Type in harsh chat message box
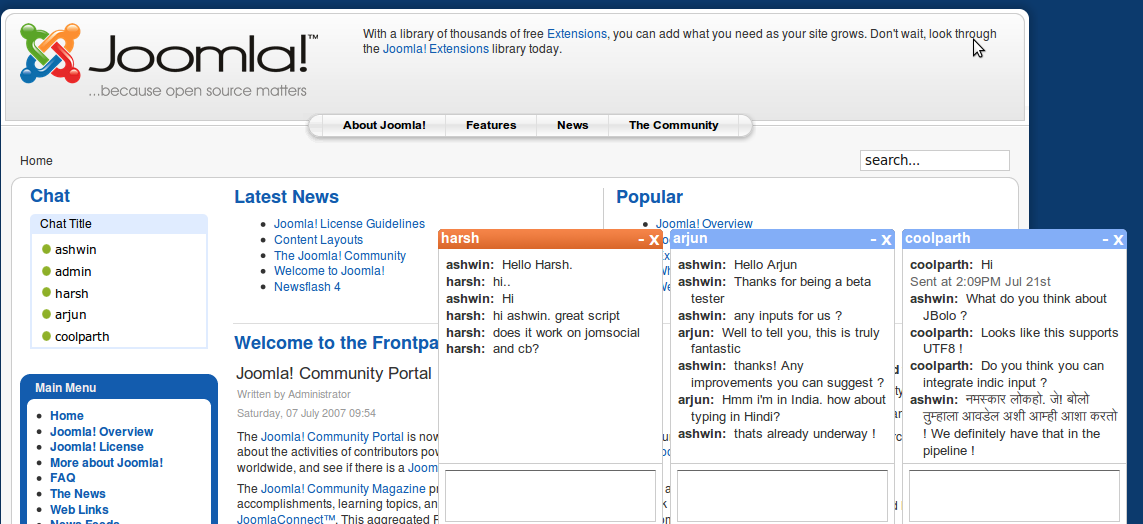The width and height of the screenshot is (1143, 524). point(550,495)
